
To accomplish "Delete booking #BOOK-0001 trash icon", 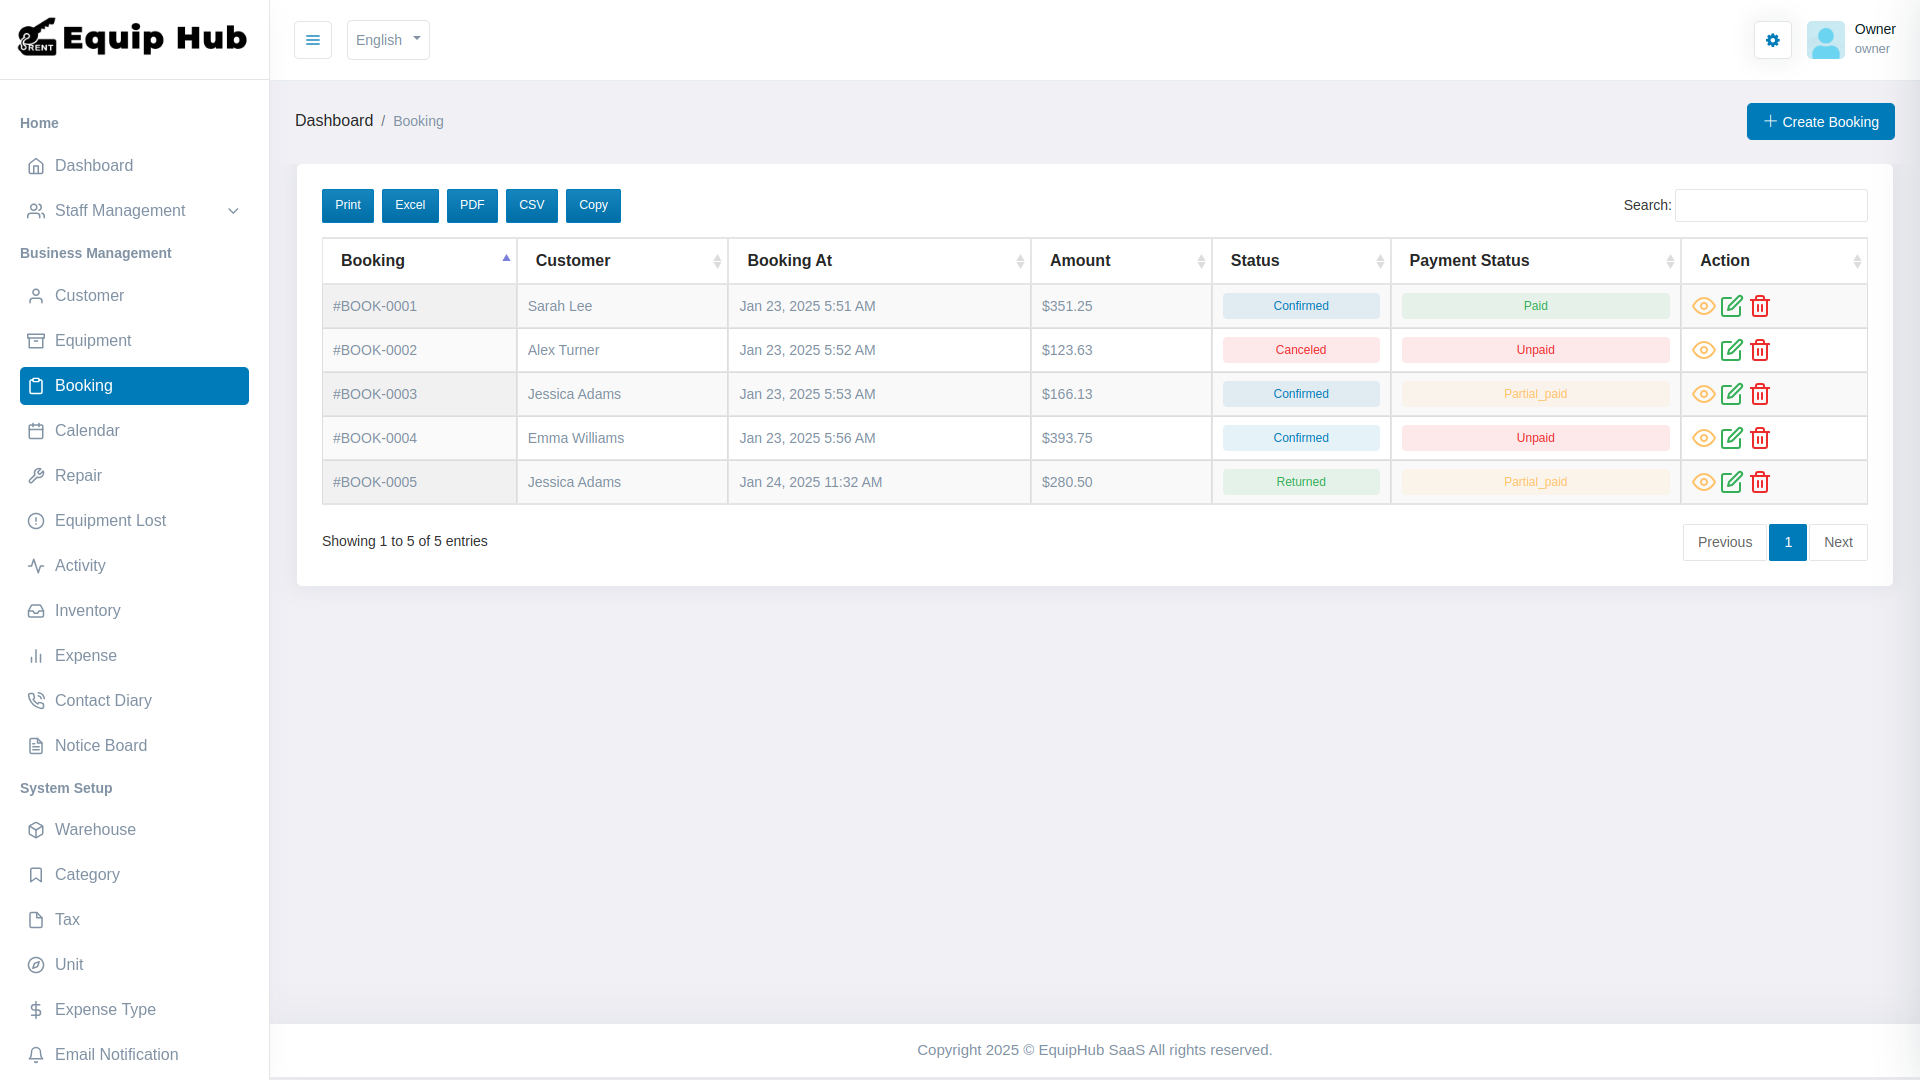I will [x=1760, y=306].
